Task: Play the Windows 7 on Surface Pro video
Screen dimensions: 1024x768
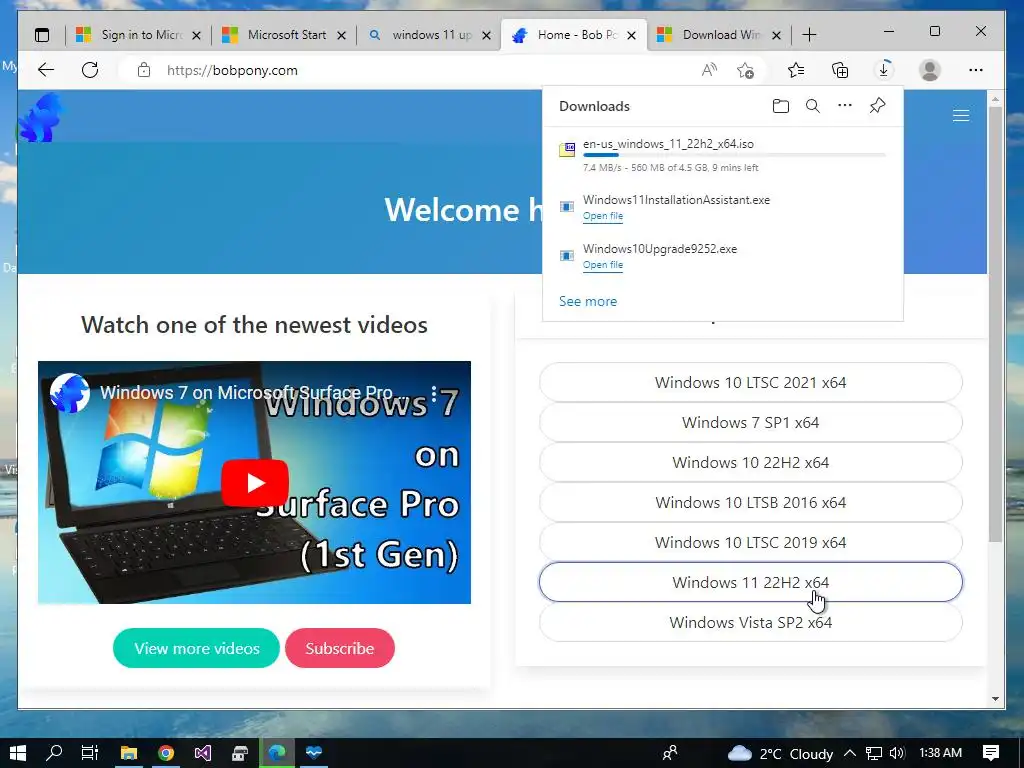Action: tap(255, 483)
